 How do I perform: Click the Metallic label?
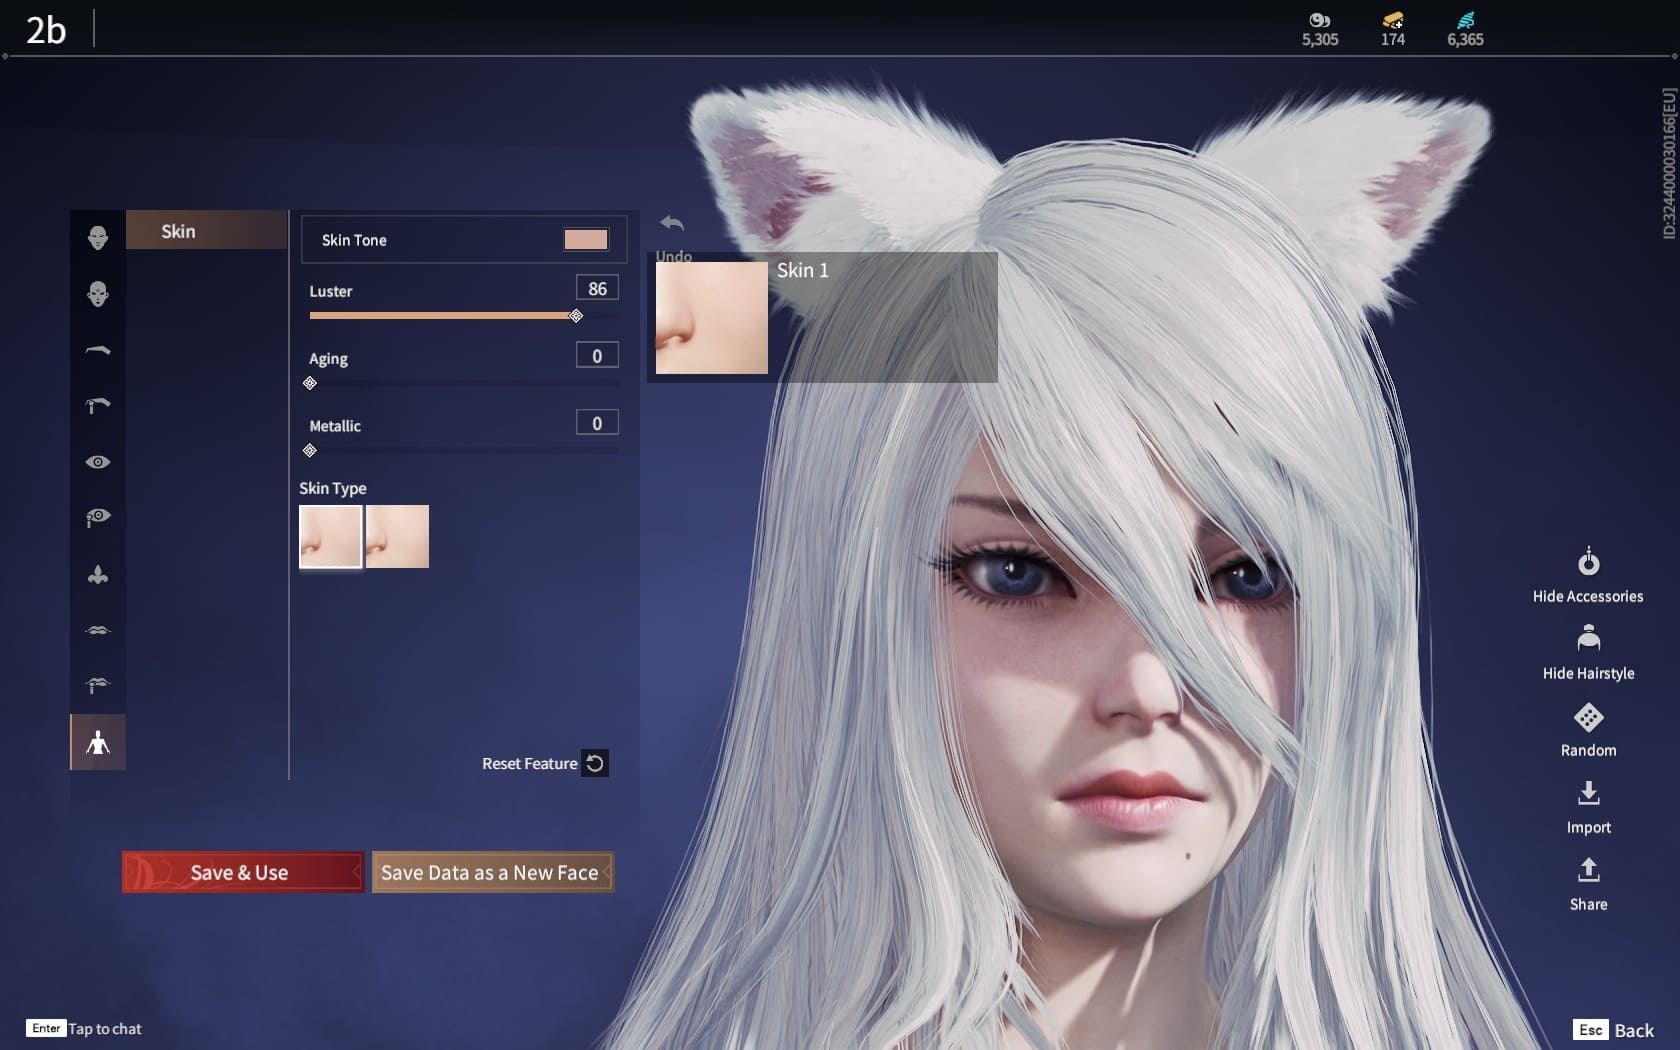(335, 425)
